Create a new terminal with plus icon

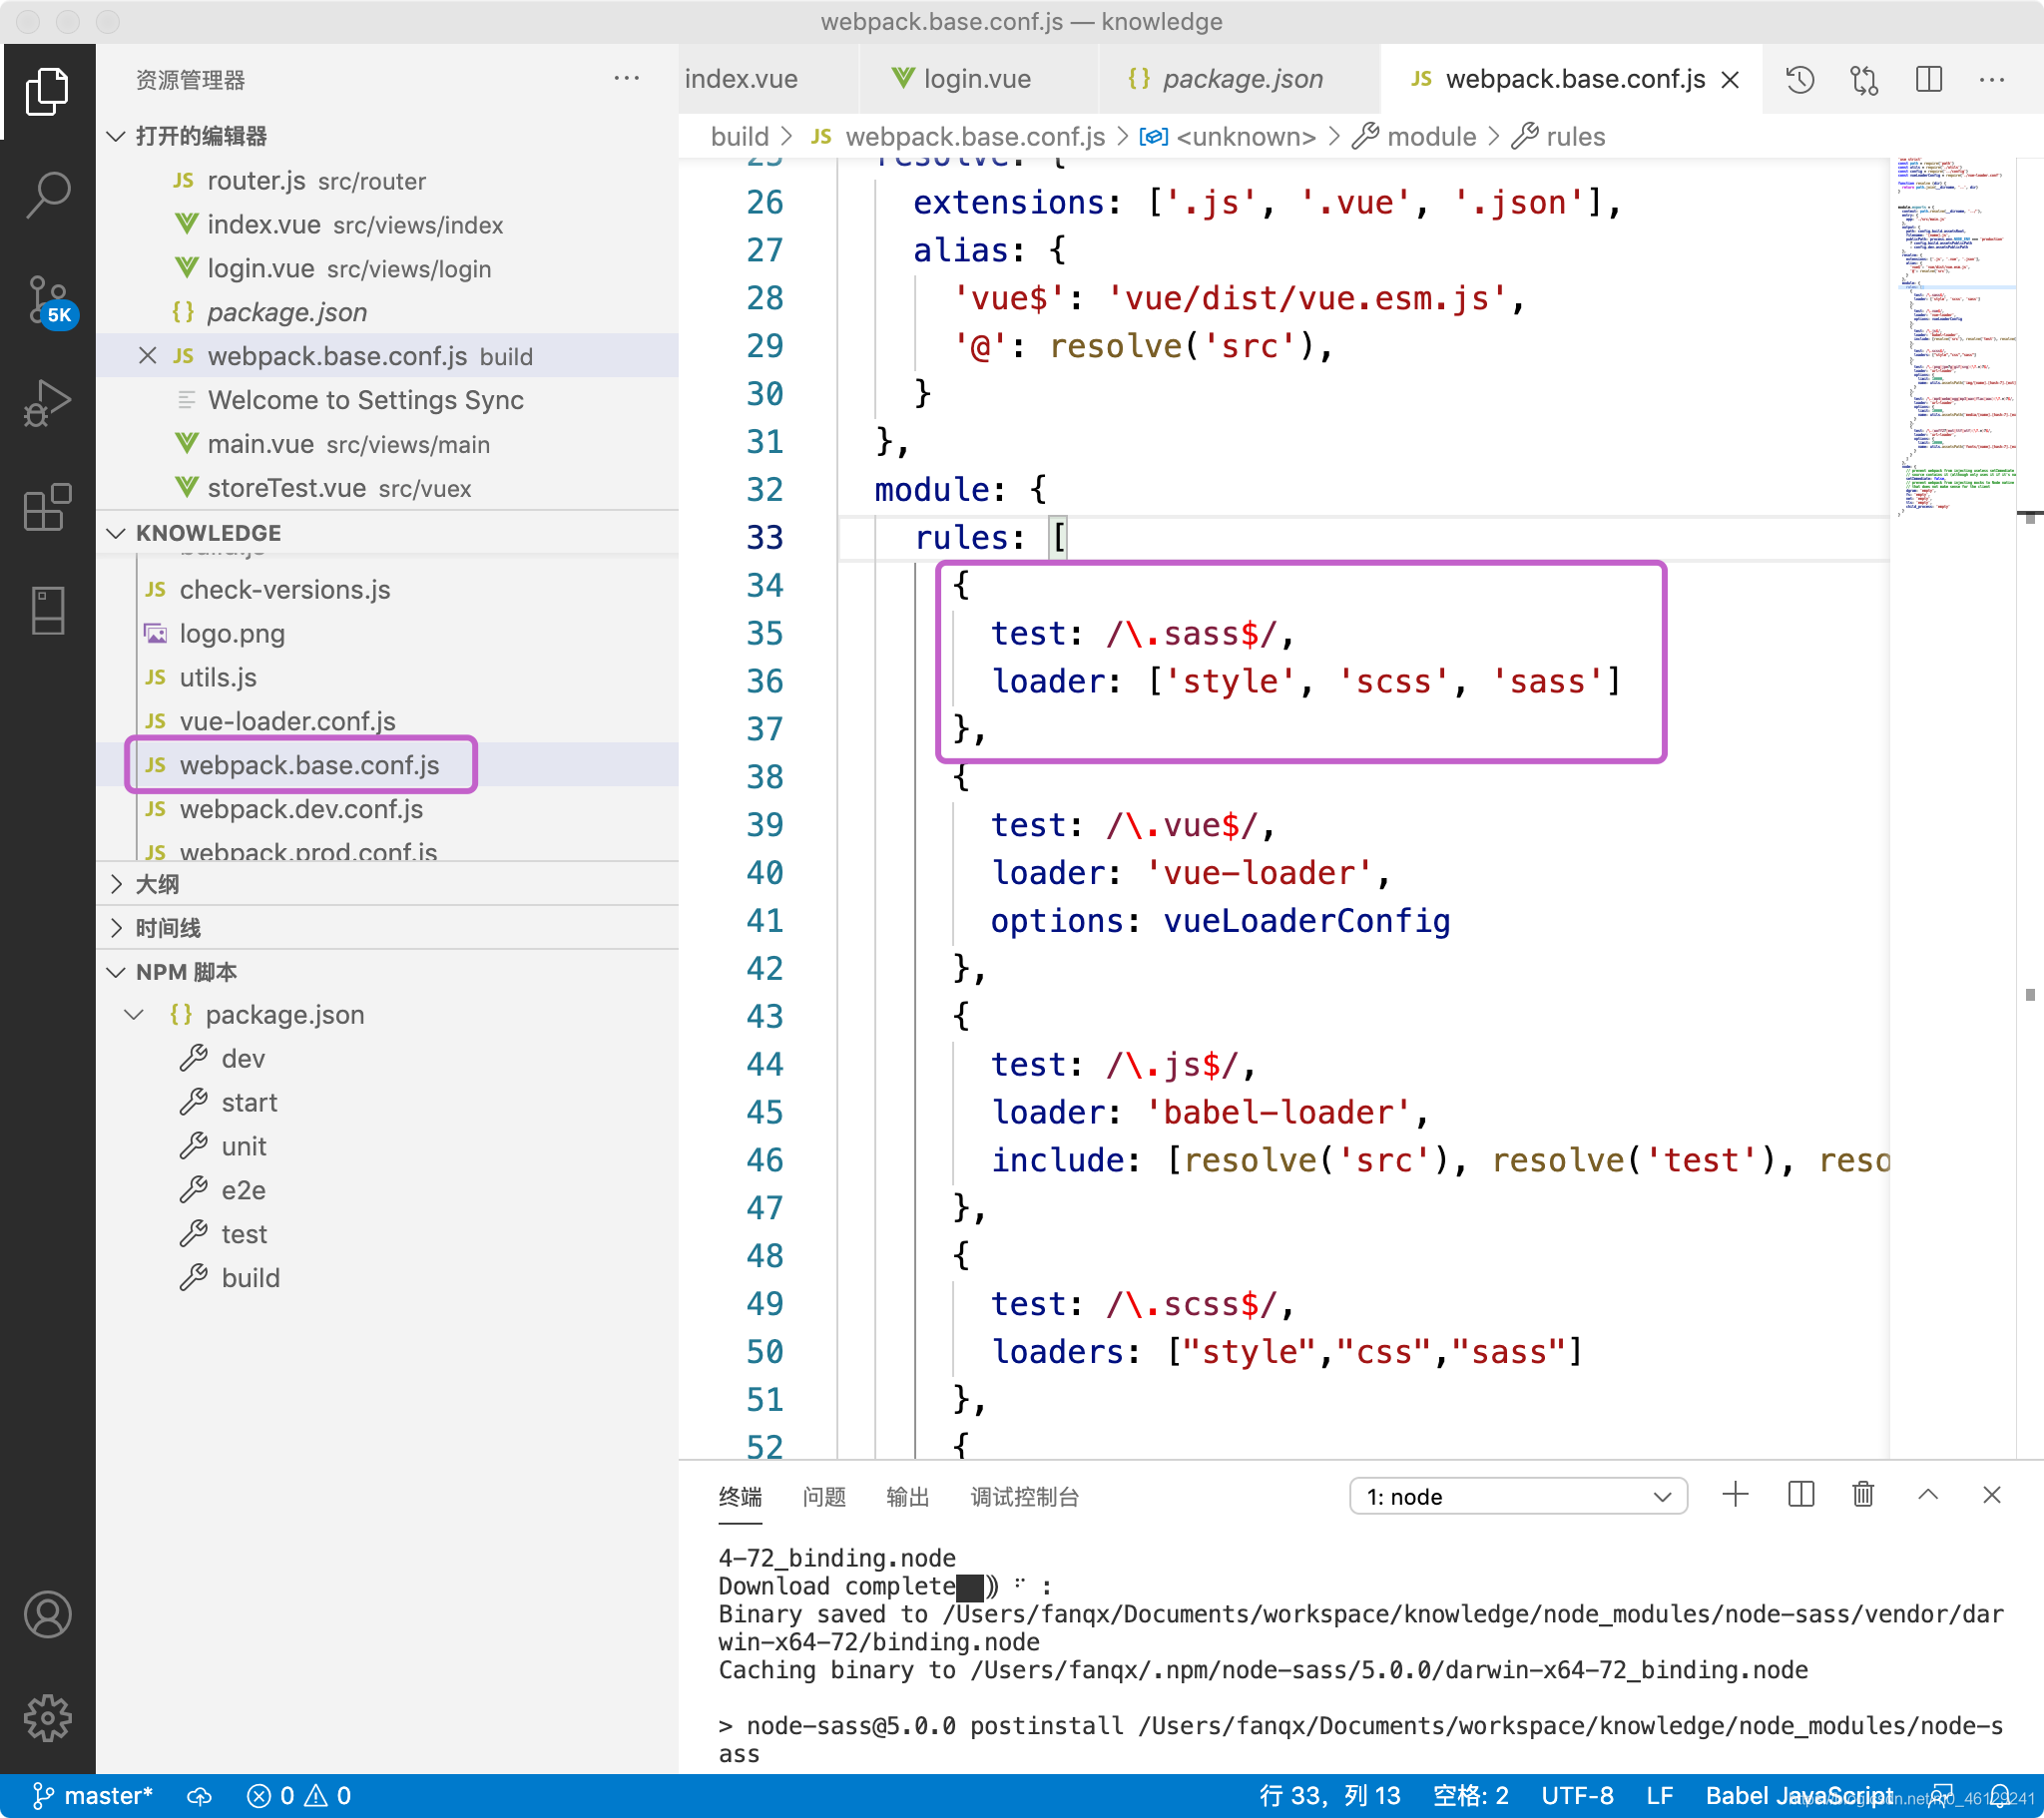(1736, 1495)
